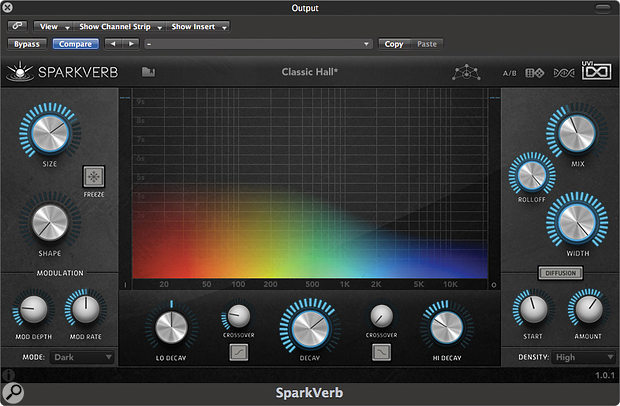Toggle the Bypass button
This screenshot has height=406, width=620.
click(27, 44)
